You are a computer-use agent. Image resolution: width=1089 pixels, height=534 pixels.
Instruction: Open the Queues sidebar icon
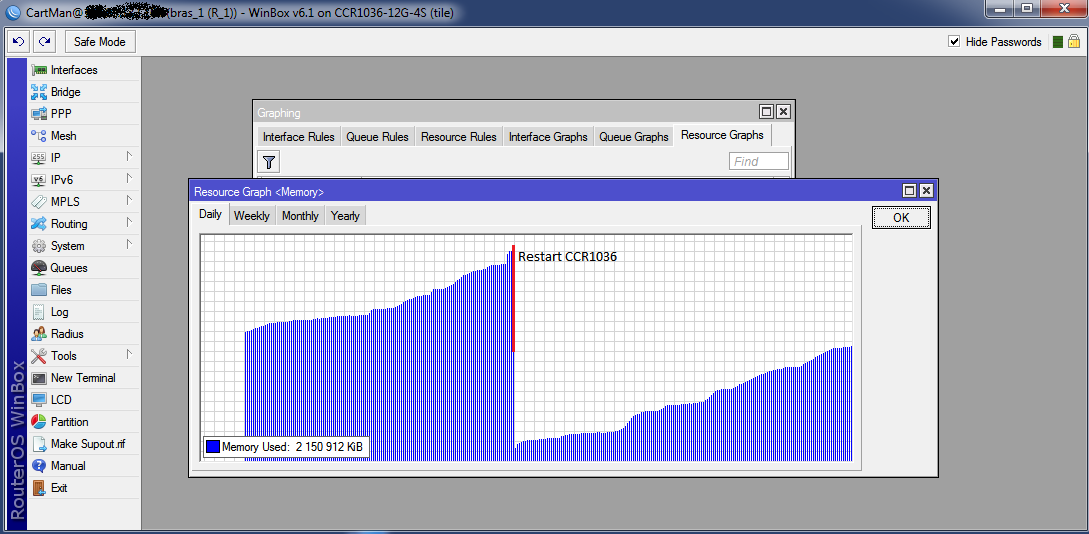click(39, 268)
